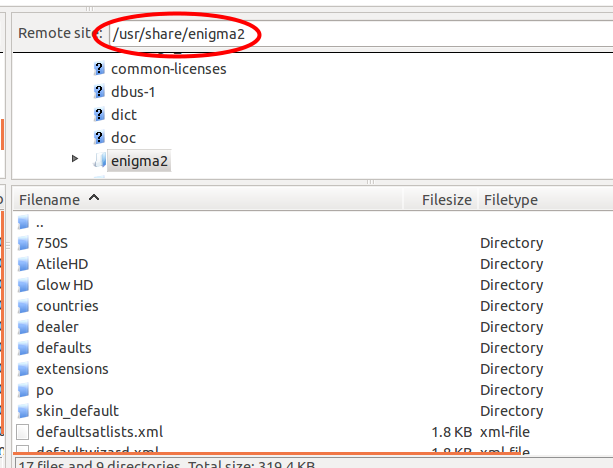The image size is (613, 468).
Task: Select the extensions directory row
Action: (313, 369)
